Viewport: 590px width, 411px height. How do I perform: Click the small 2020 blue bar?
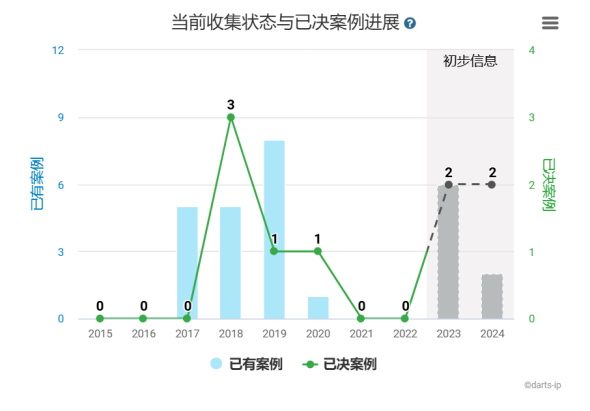coord(318,308)
